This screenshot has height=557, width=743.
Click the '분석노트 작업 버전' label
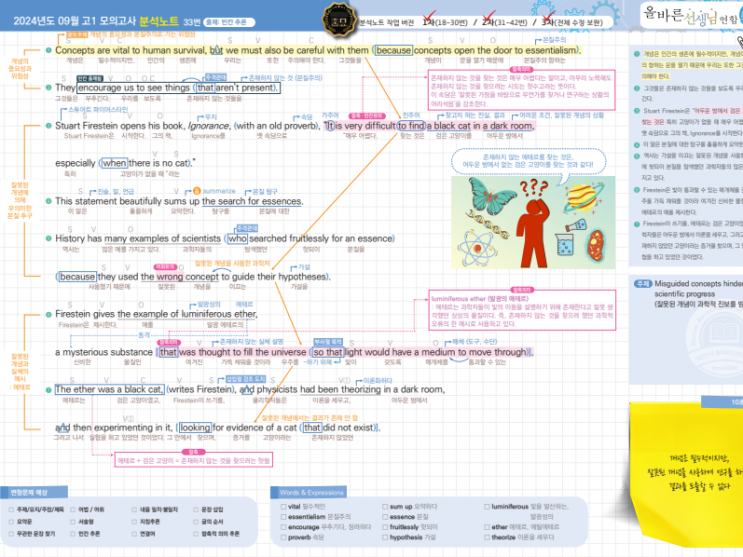[x=387, y=22]
